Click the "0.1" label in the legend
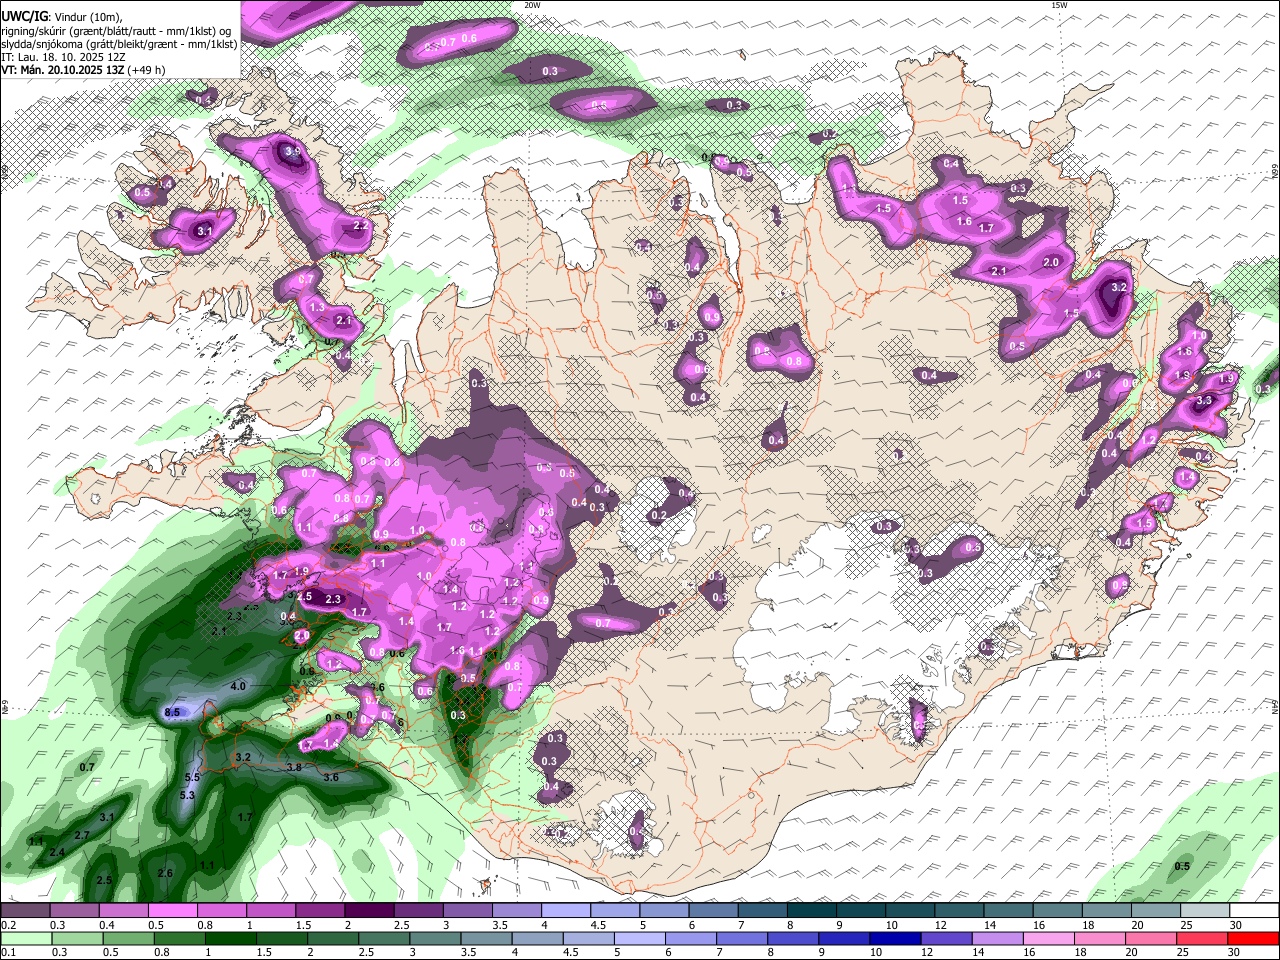 tap(9, 953)
